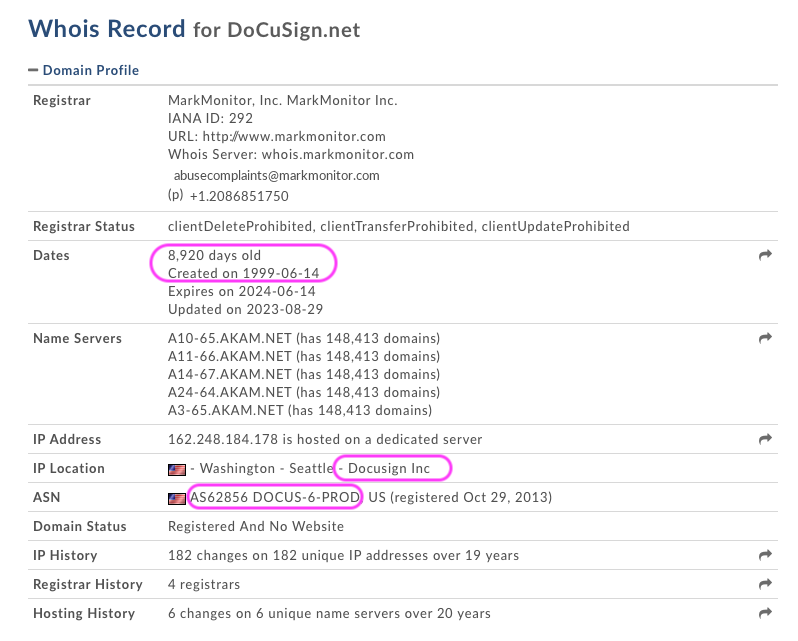
Task: Click the abusecomplaints@markmonitor.com email address
Action: [276, 176]
